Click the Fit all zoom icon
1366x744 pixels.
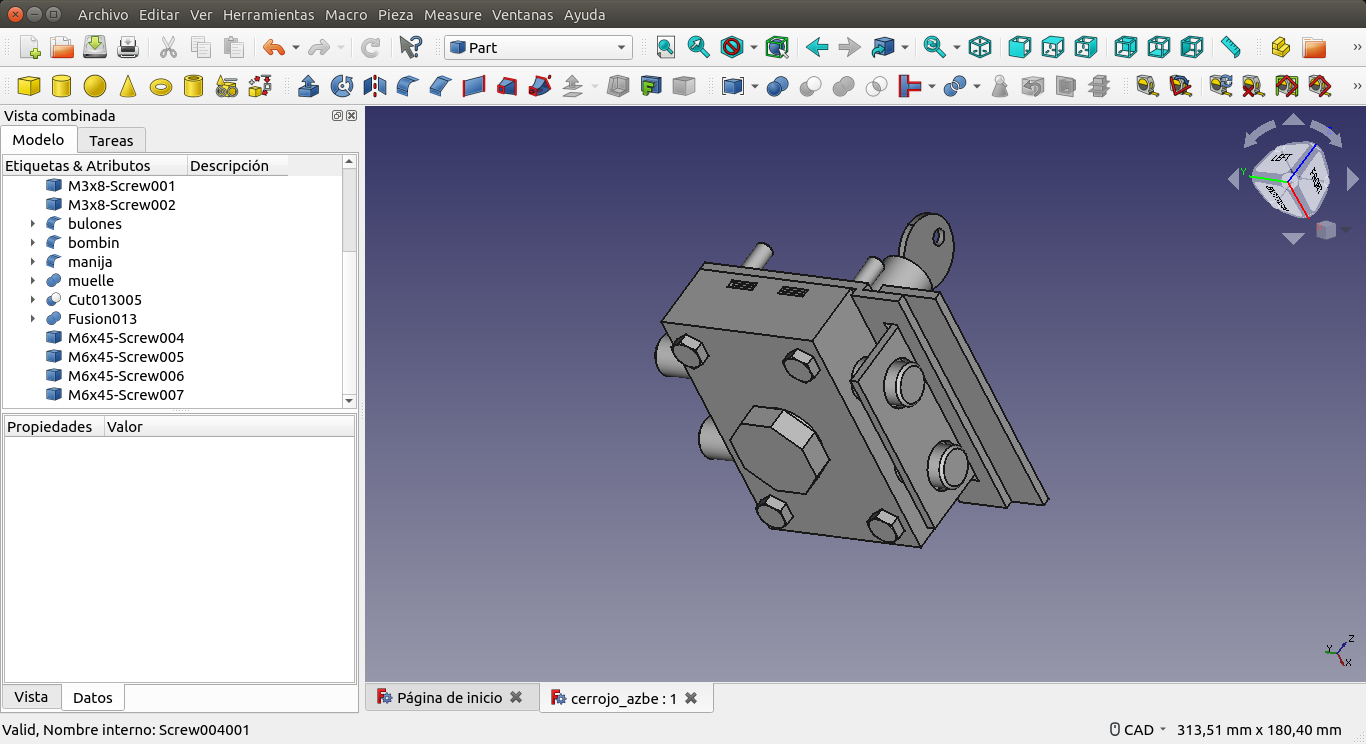pos(666,47)
